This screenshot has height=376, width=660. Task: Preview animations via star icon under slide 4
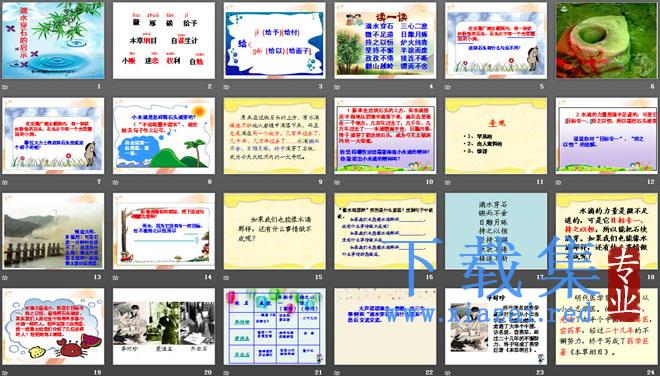pyautogui.click(x=337, y=87)
